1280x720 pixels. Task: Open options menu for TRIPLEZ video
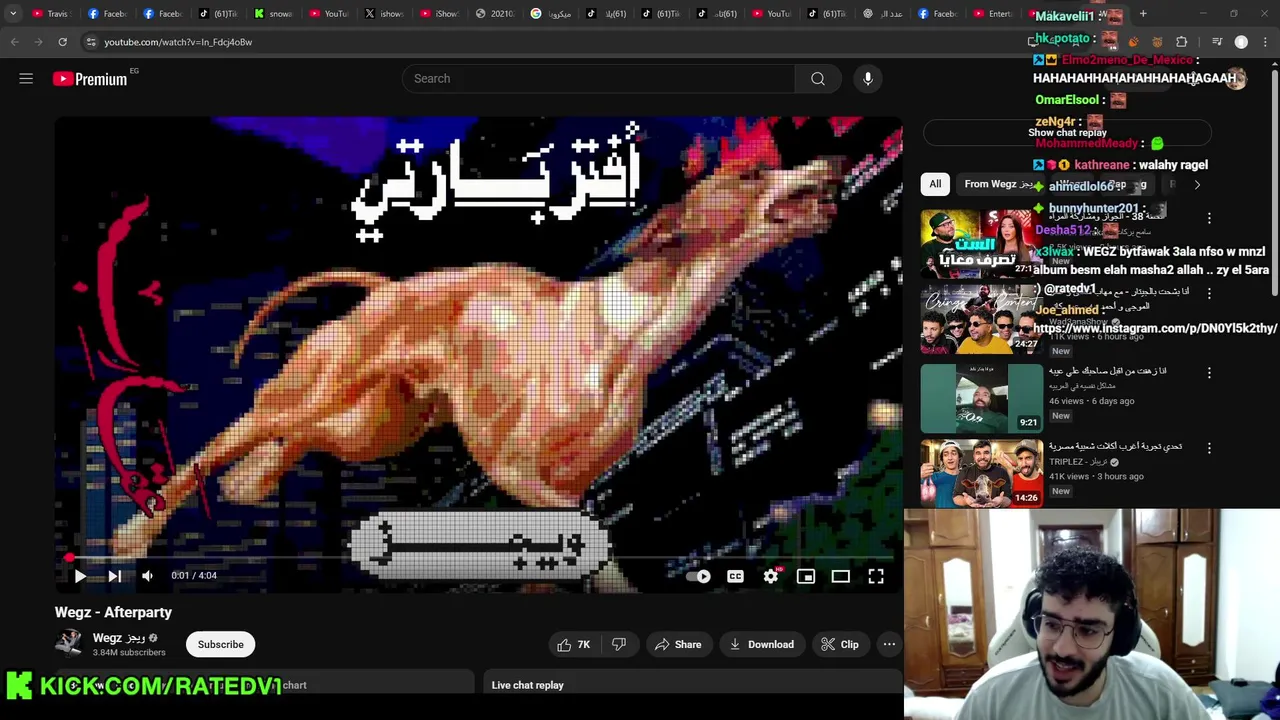[x=1209, y=448]
